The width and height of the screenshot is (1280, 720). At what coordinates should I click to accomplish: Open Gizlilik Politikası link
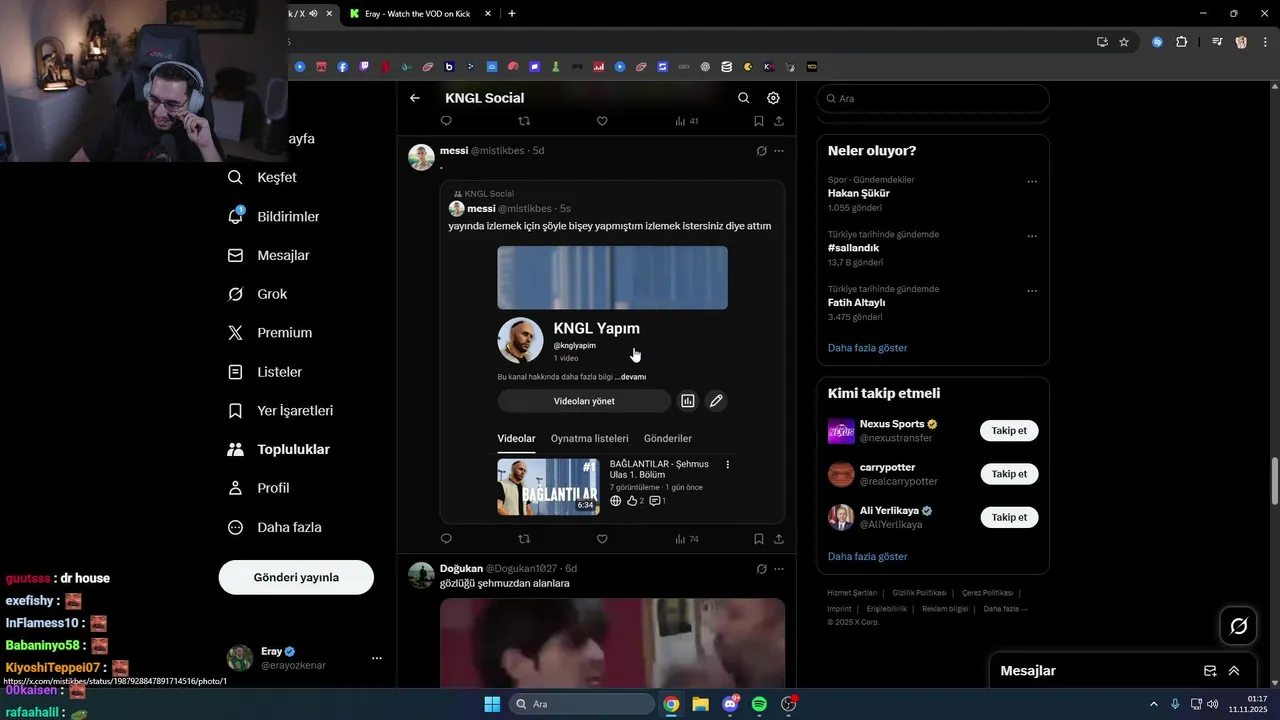point(920,593)
